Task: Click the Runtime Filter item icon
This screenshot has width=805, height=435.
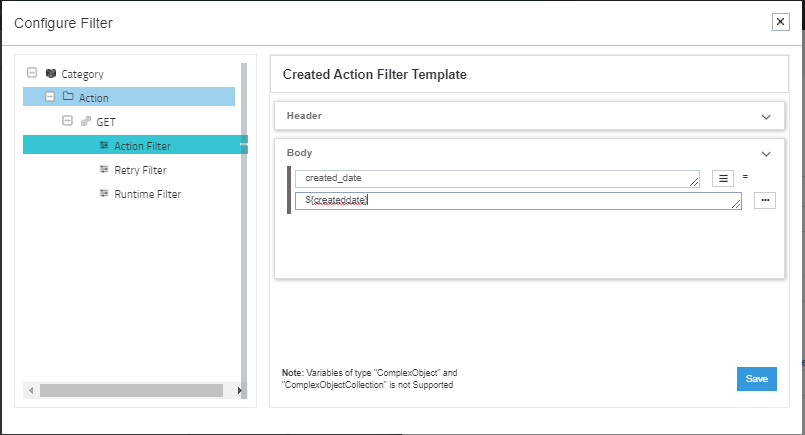Action: 104,193
